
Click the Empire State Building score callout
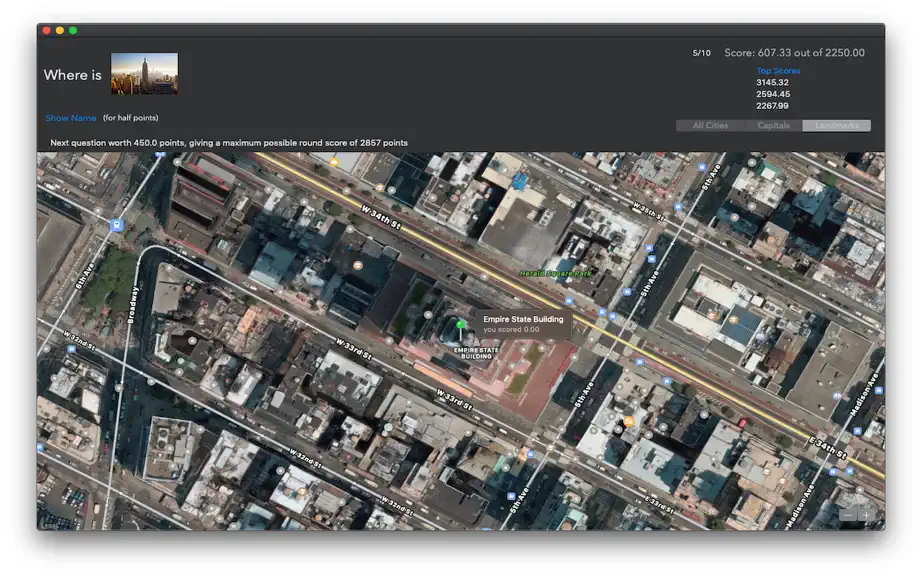pos(523,324)
